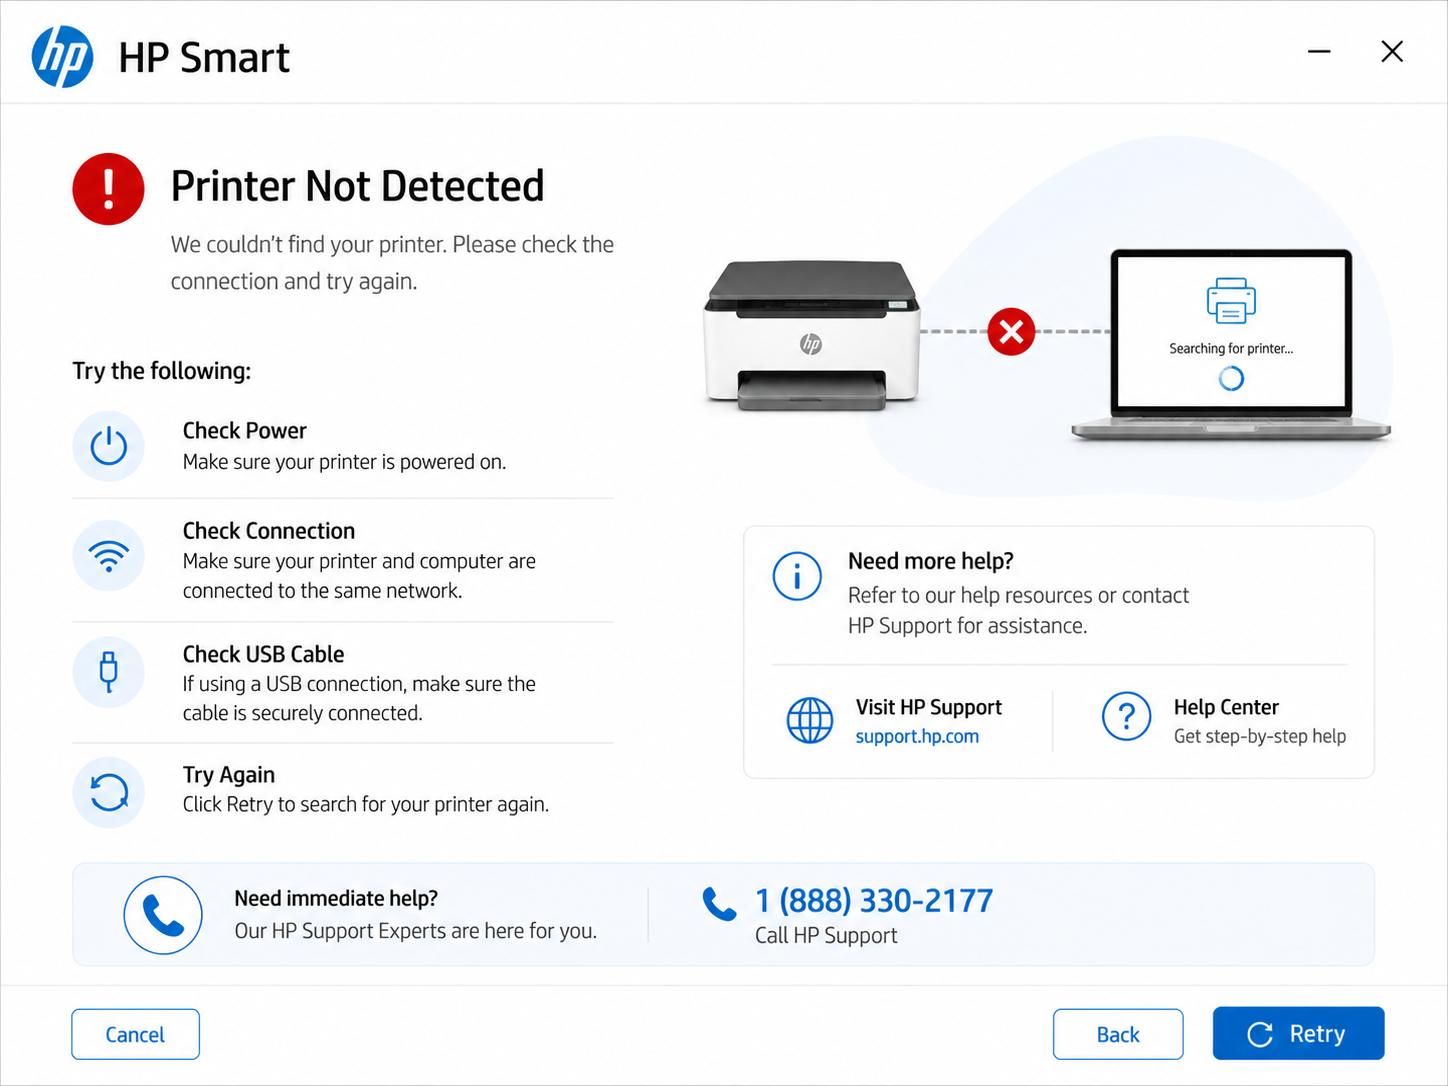Go Back with the Back button
Screen dimensions: 1448x1086
[x=1118, y=1034]
